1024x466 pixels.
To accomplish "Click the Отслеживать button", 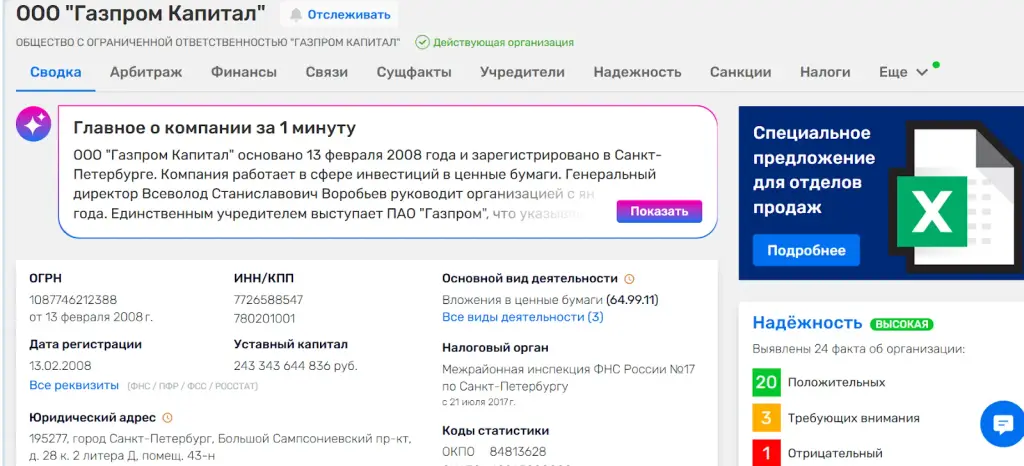I will (x=339, y=14).
